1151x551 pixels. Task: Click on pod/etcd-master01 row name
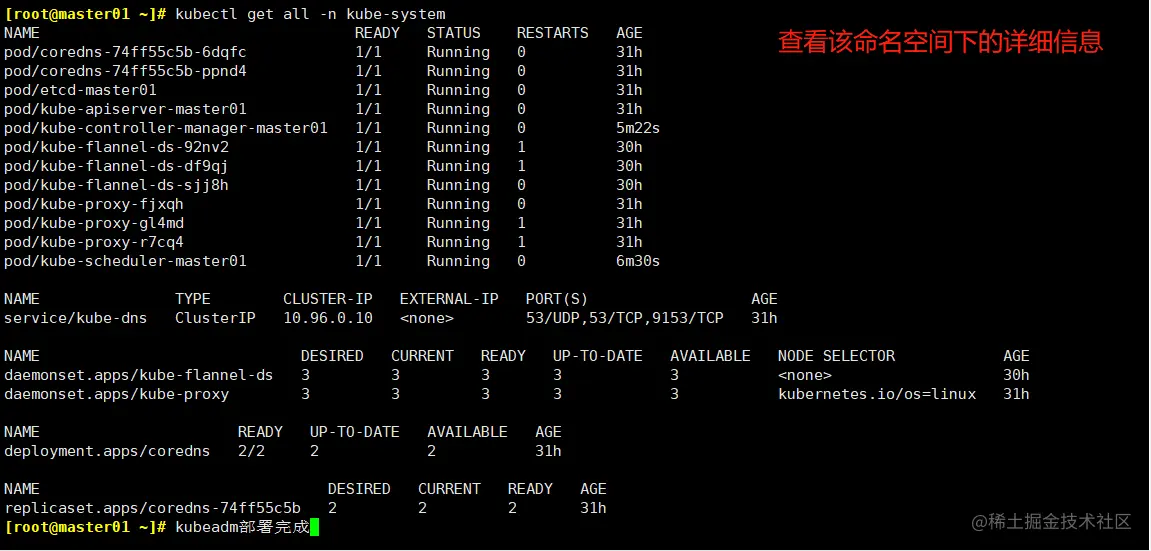(x=80, y=90)
